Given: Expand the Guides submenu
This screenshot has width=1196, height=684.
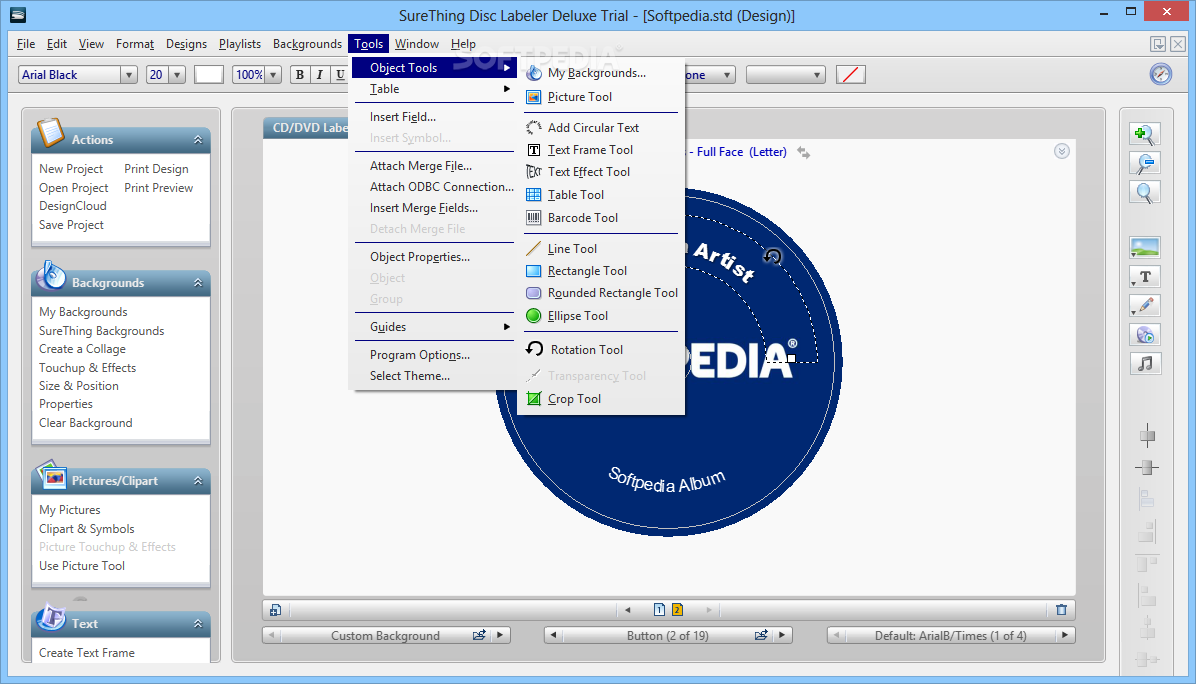Looking at the screenshot, I should pos(432,327).
